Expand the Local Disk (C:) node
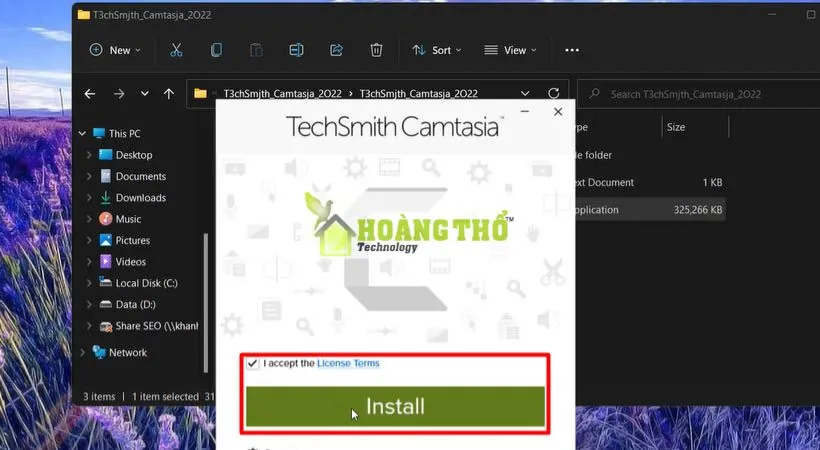This screenshot has height=450, width=820. click(89, 283)
